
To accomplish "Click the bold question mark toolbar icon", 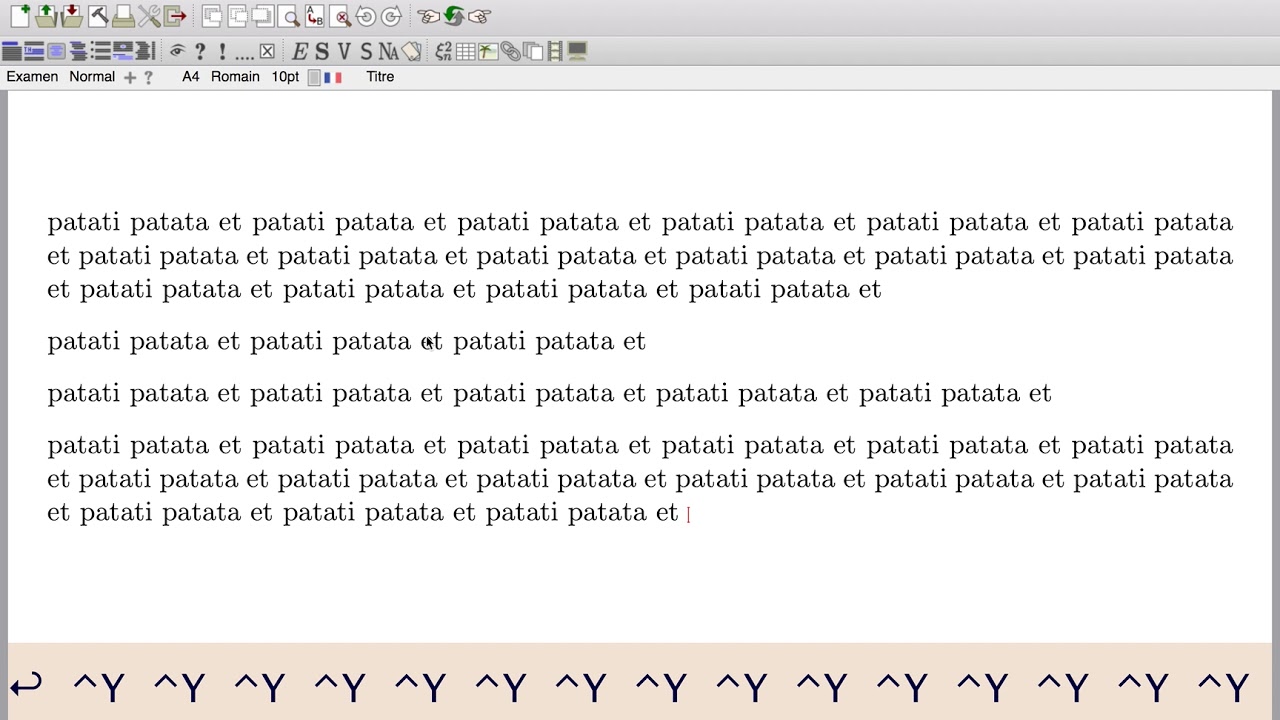I will [x=200, y=51].
